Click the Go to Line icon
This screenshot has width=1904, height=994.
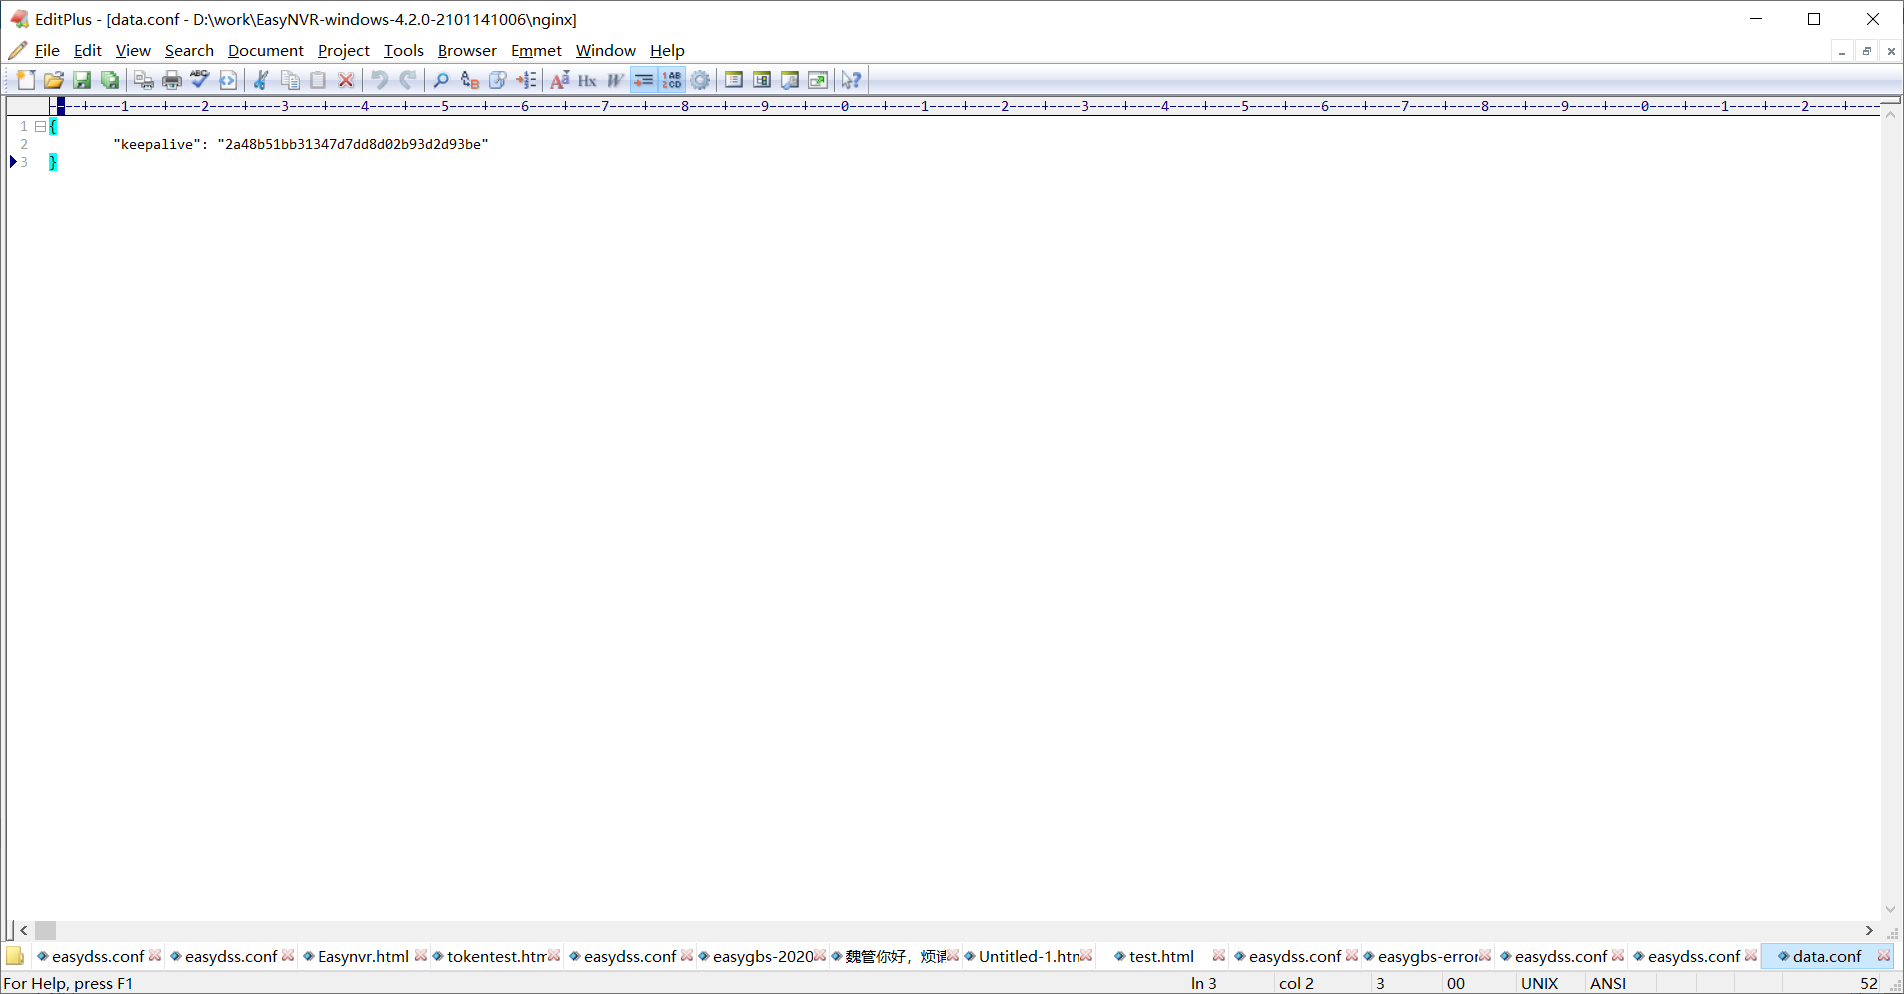[x=526, y=80]
